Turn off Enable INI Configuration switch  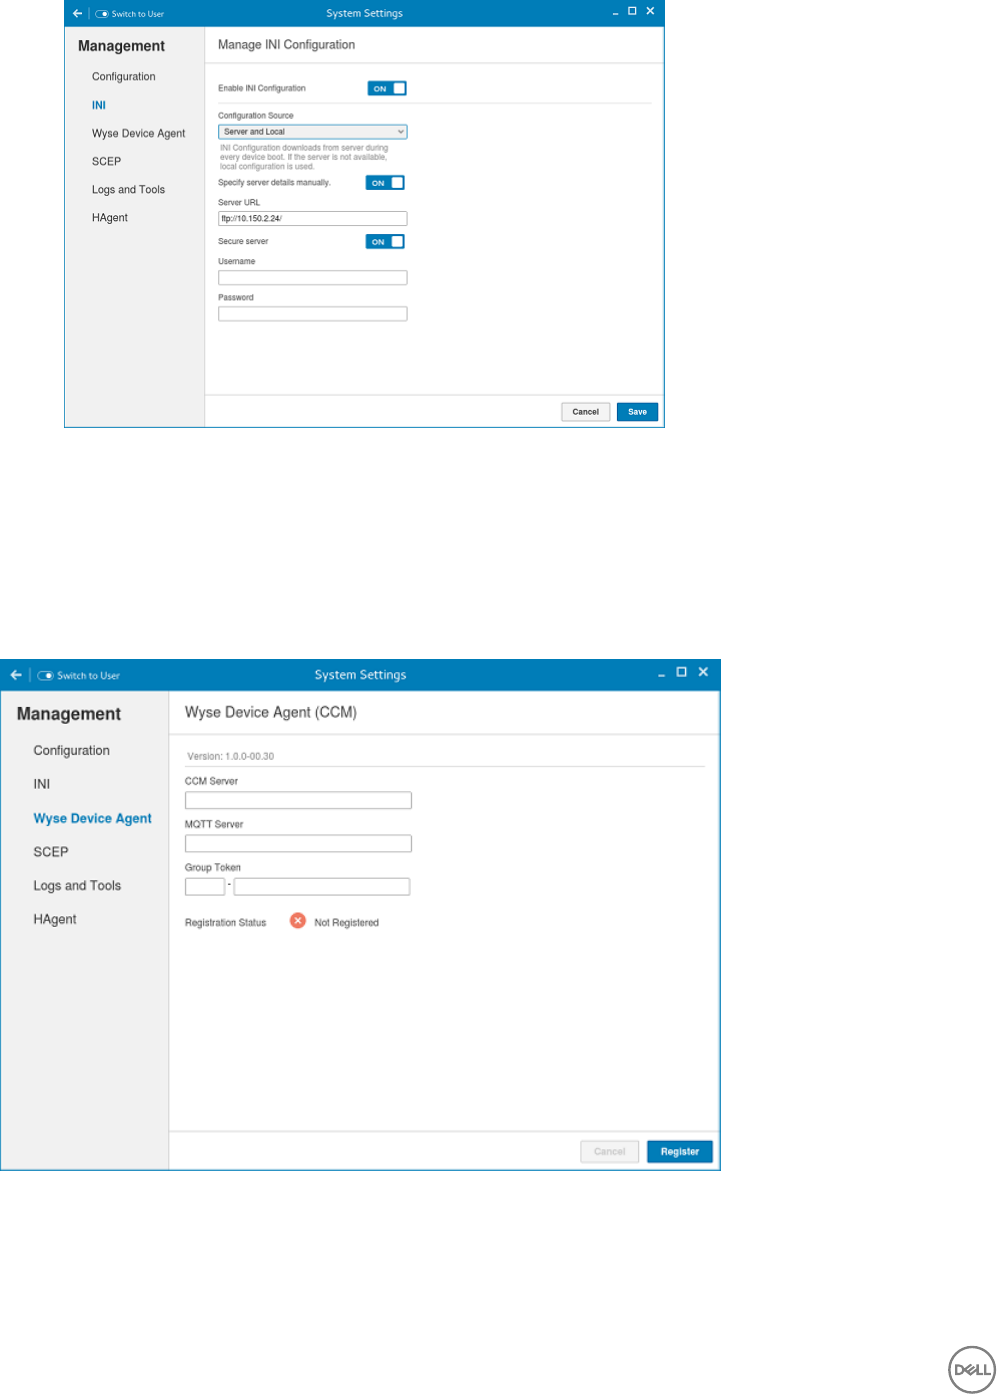pyautogui.click(x=387, y=88)
